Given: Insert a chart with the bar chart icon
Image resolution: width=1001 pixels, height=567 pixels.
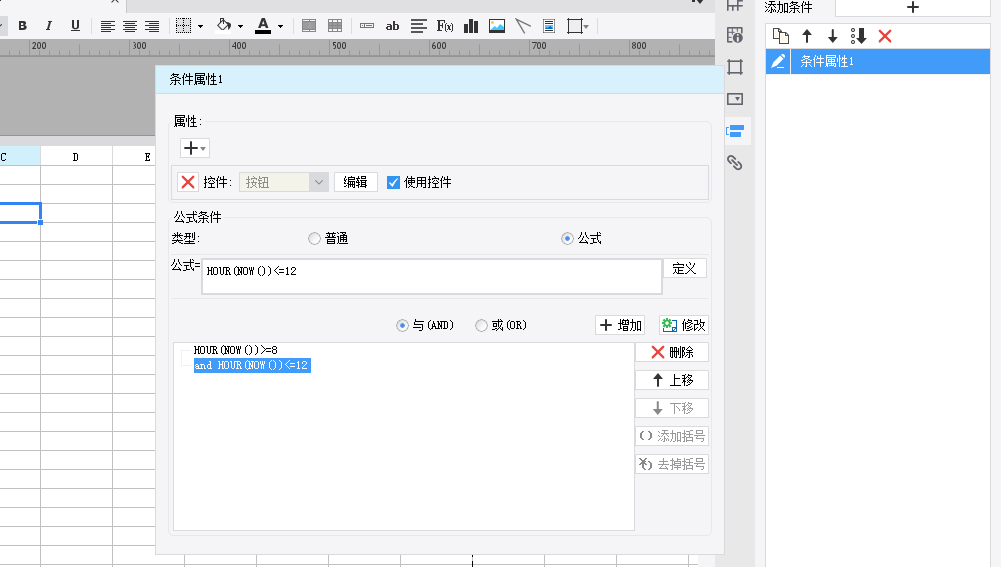Looking at the screenshot, I should [471, 26].
